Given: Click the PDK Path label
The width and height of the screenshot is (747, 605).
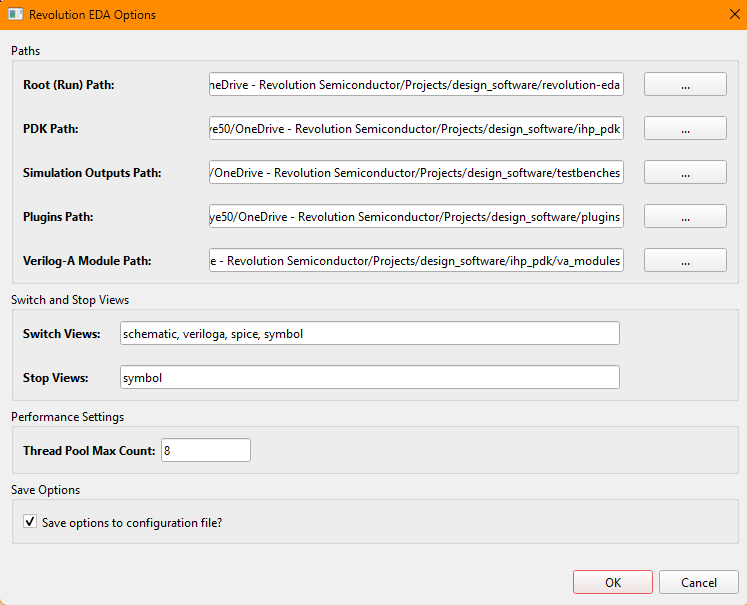Looking at the screenshot, I should pos(50,129).
